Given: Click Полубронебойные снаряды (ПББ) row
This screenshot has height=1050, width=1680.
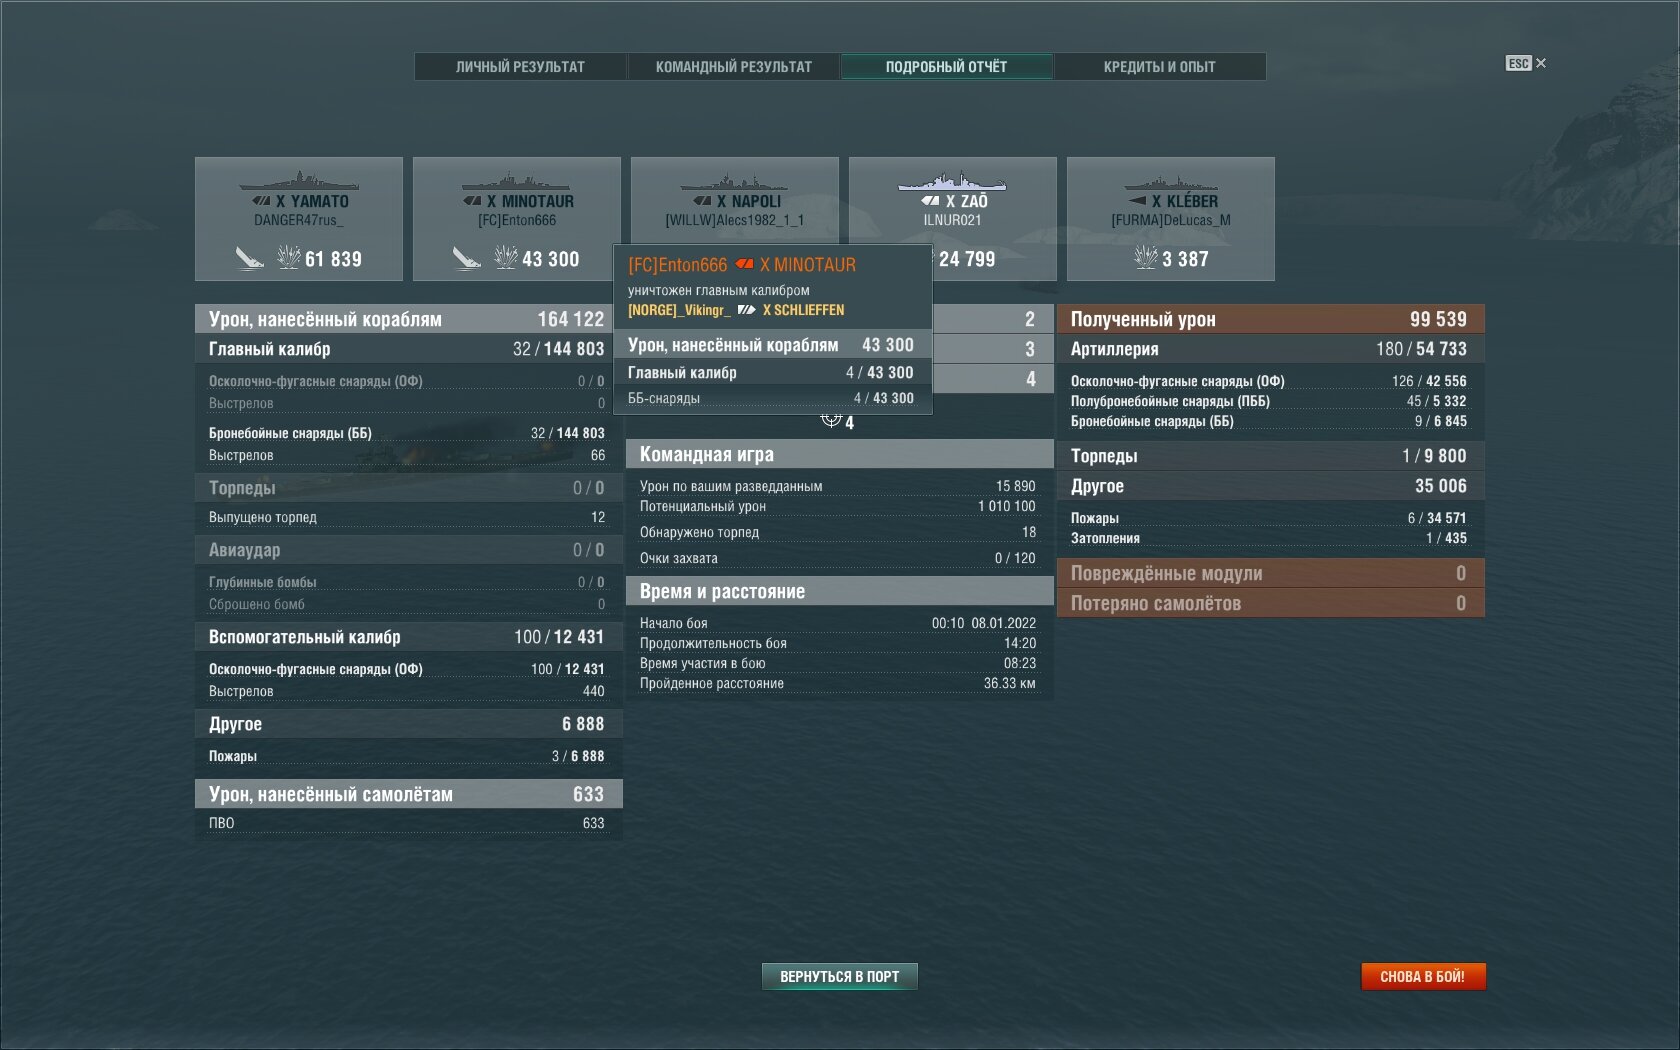Looking at the screenshot, I should 1269,401.
